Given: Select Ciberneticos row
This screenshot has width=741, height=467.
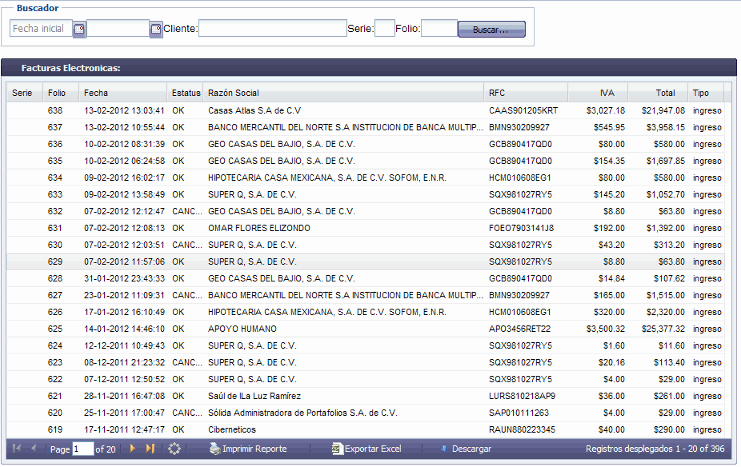Looking at the screenshot, I should 365,430.
